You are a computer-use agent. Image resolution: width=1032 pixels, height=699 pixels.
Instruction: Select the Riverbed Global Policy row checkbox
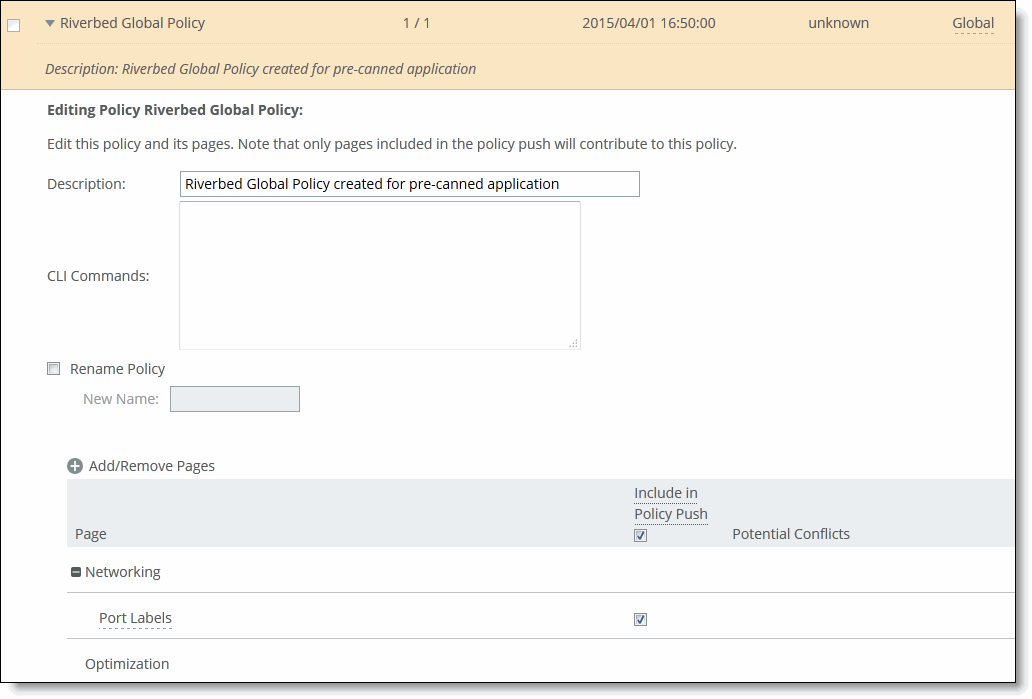click(x=14, y=26)
